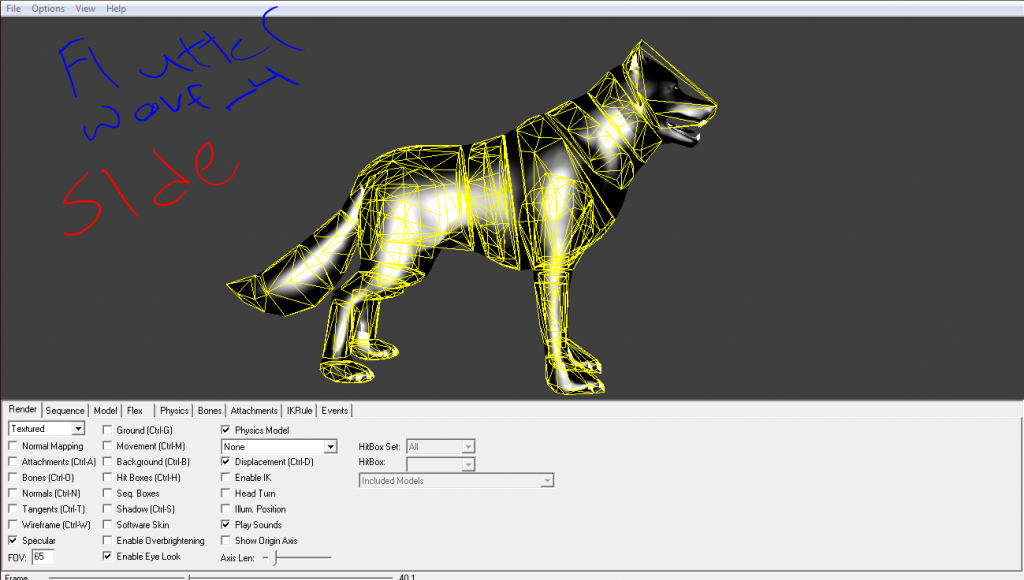Open the Events tab

coord(335,410)
